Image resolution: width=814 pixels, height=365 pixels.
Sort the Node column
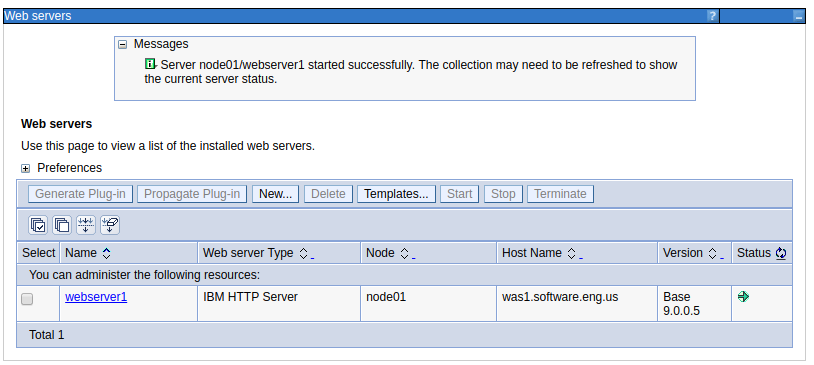pos(405,253)
